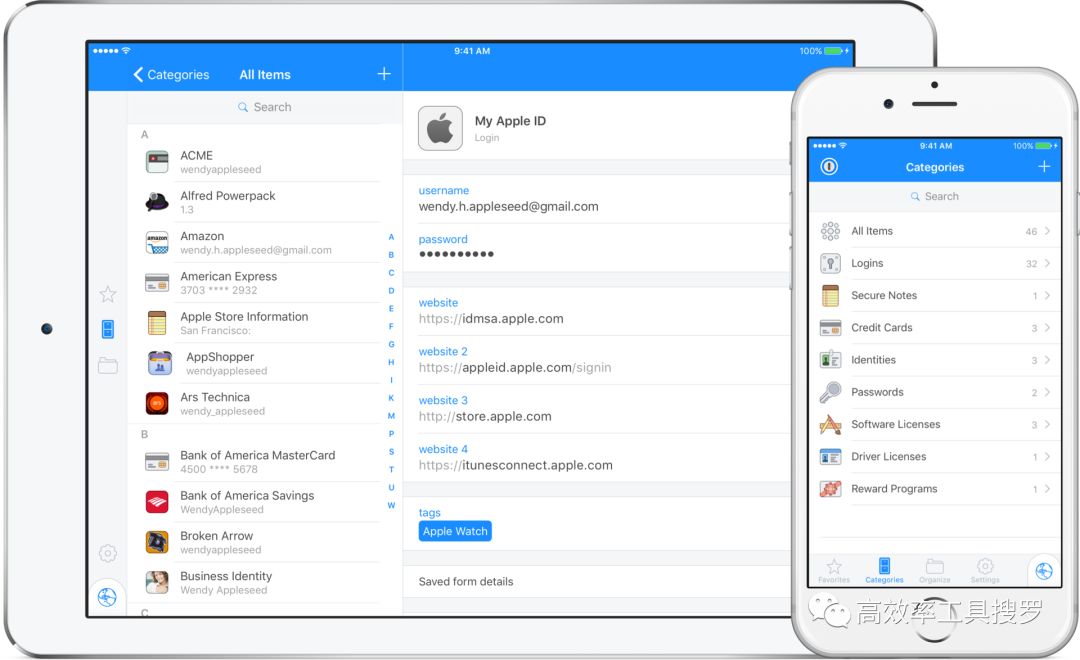The height and width of the screenshot is (660, 1080).
Task: Select Bank of America MasterCard icon
Action: (157, 462)
